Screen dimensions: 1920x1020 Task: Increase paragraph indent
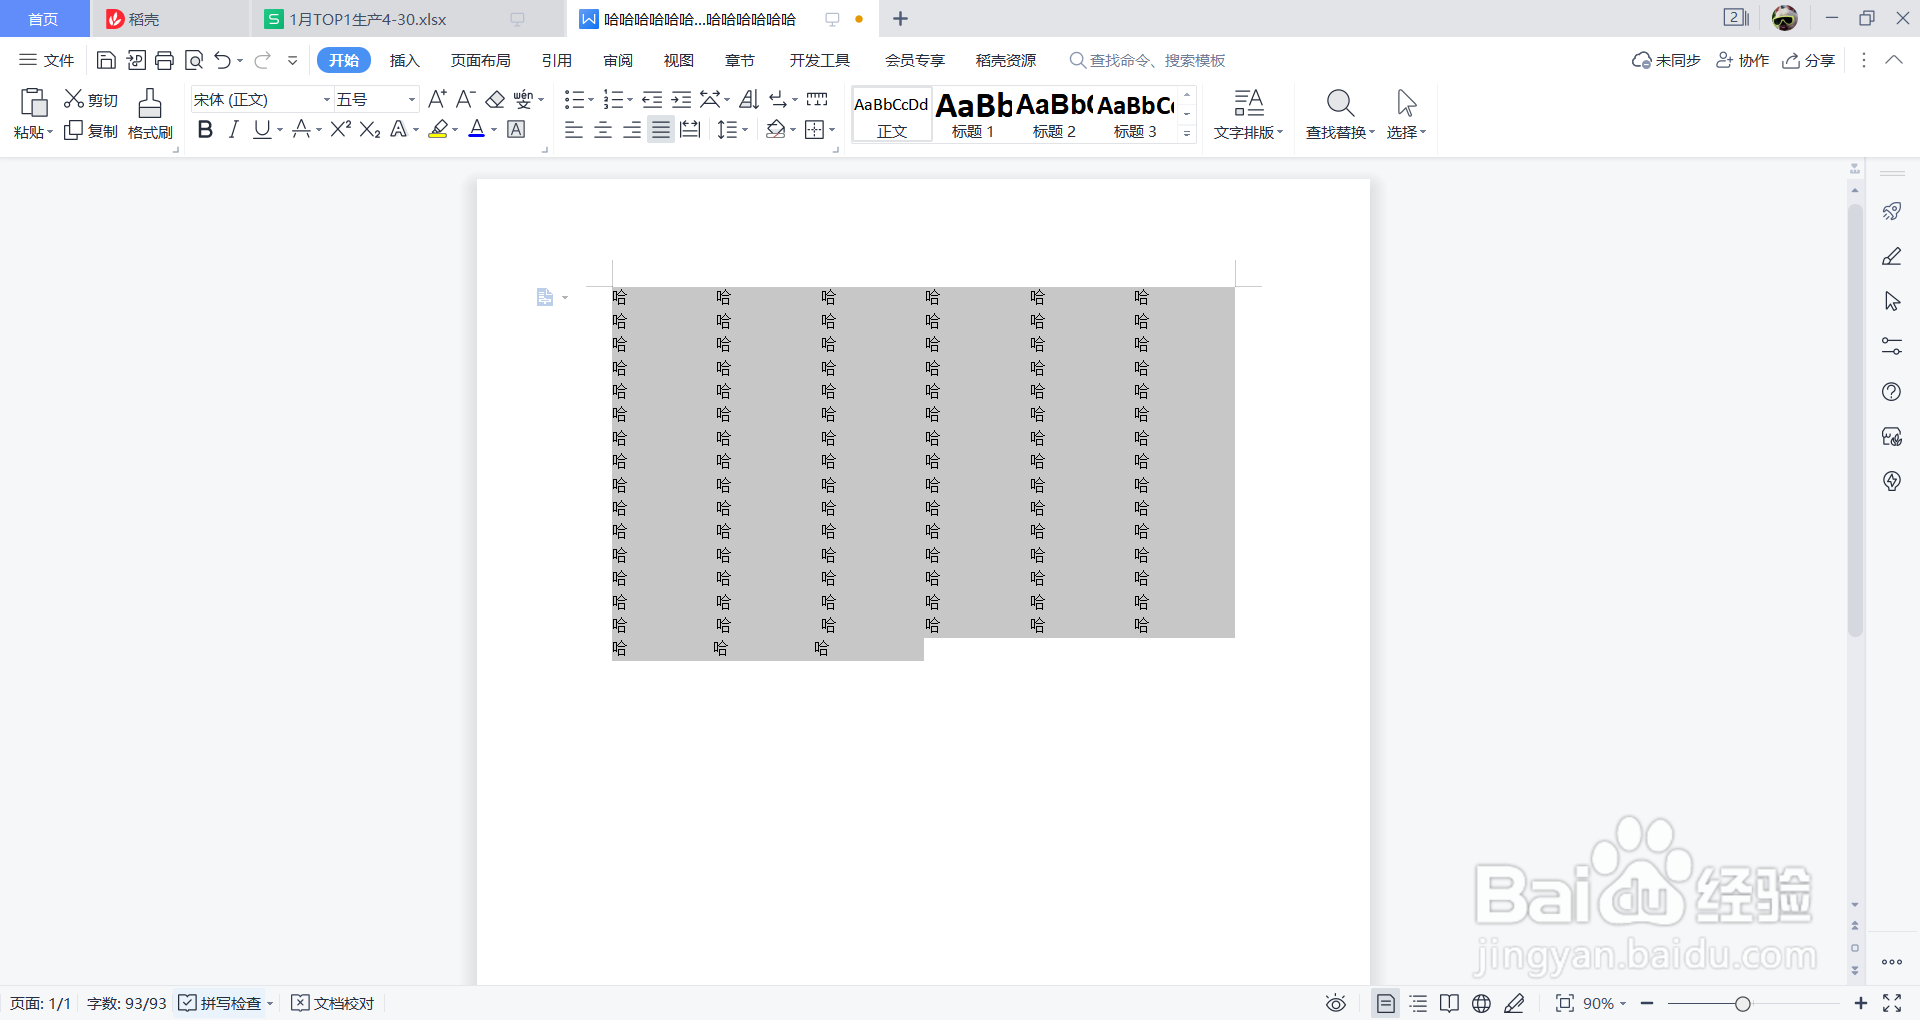point(681,99)
